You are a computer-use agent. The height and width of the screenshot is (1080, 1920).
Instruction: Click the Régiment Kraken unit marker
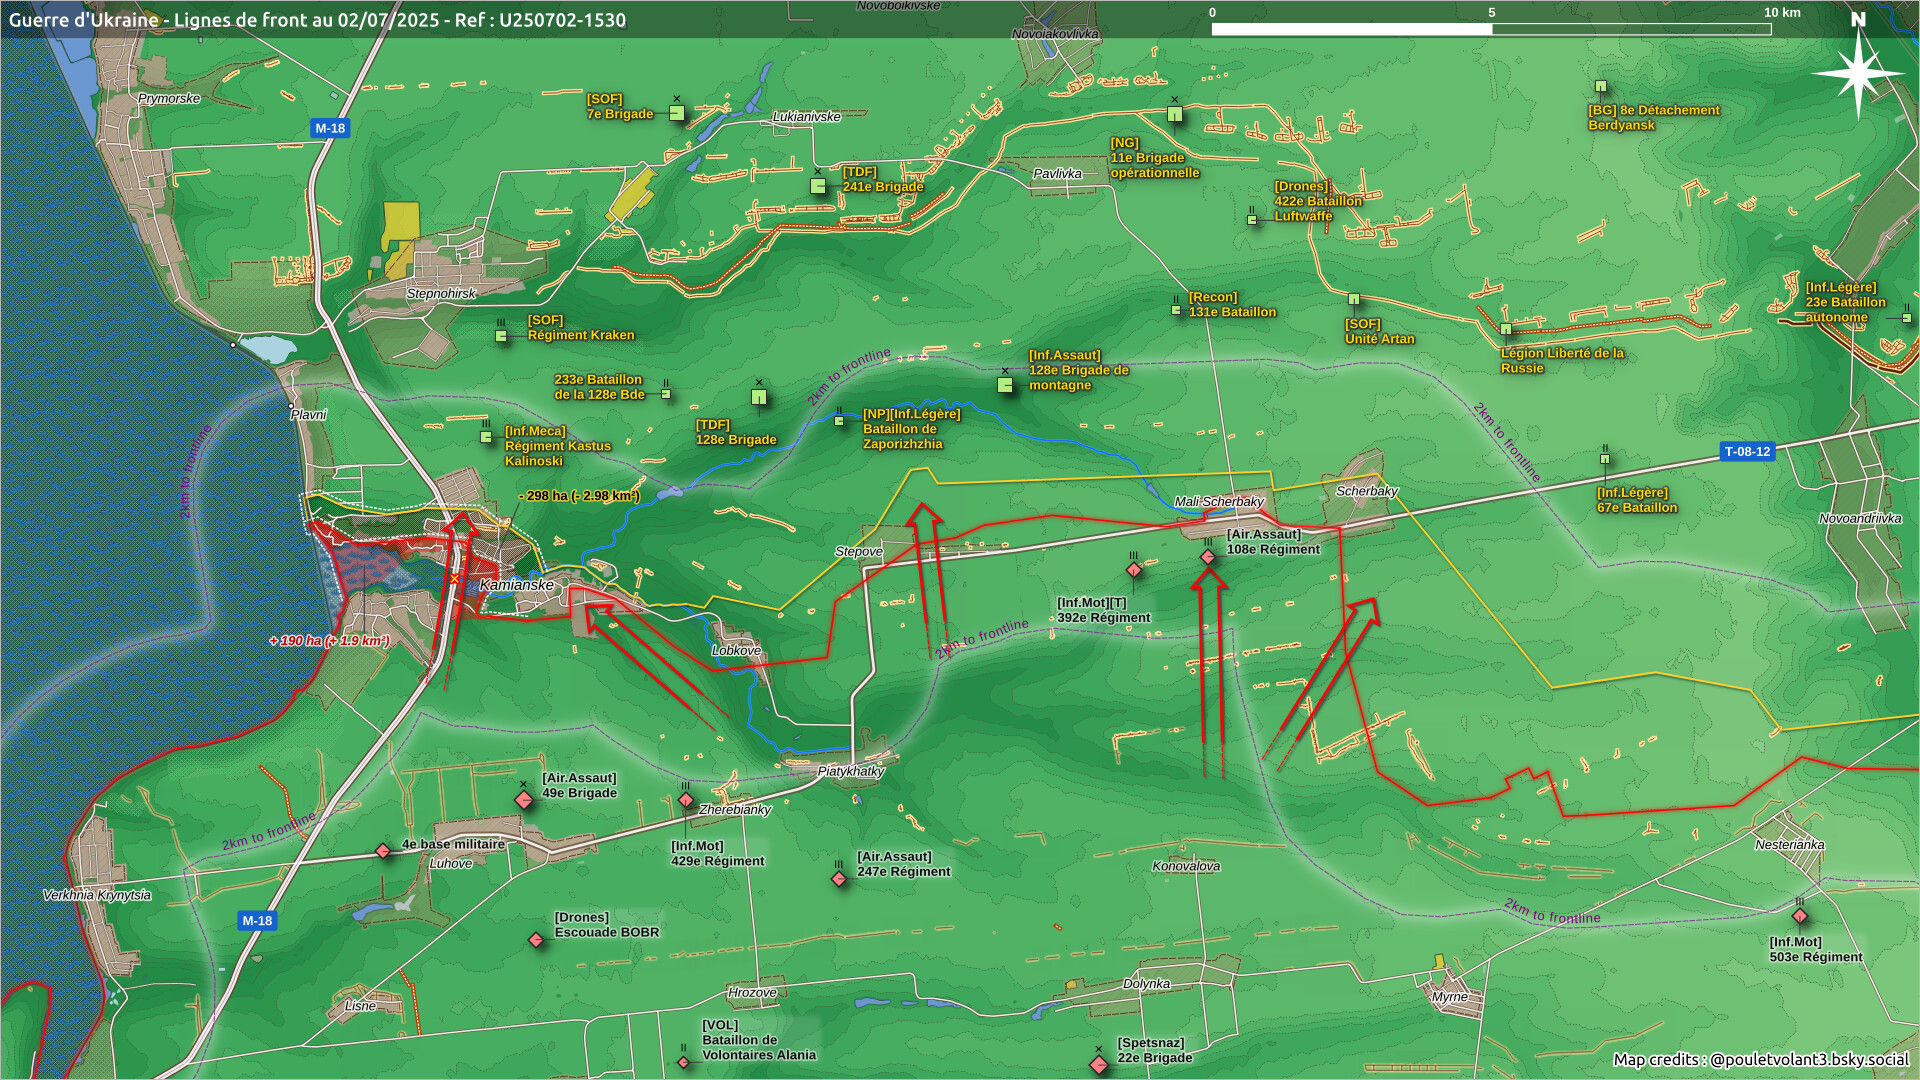[501, 336]
